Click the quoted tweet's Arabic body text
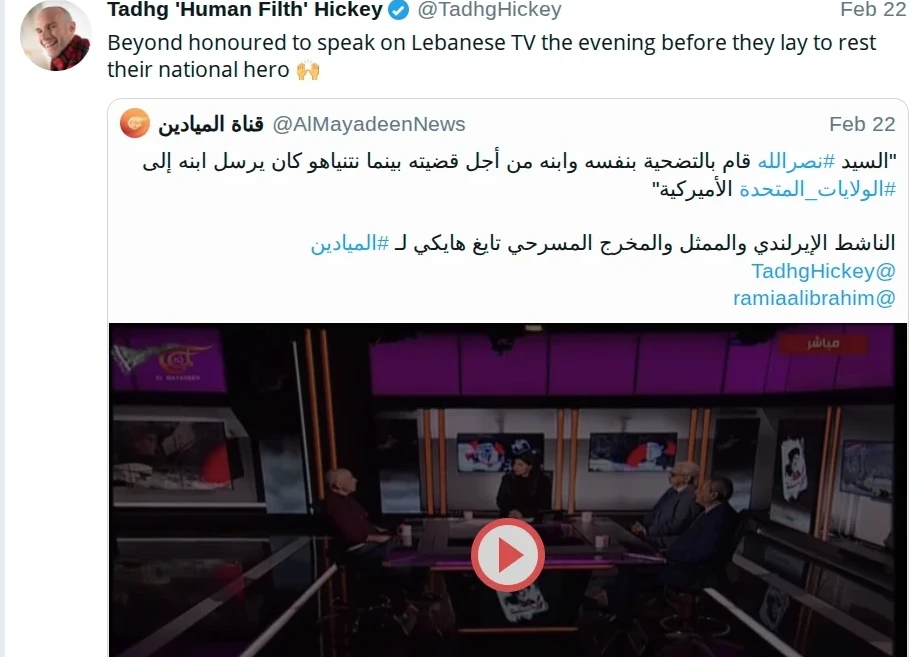Viewport: 923px width, 657px height. click(x=519, y=175)
